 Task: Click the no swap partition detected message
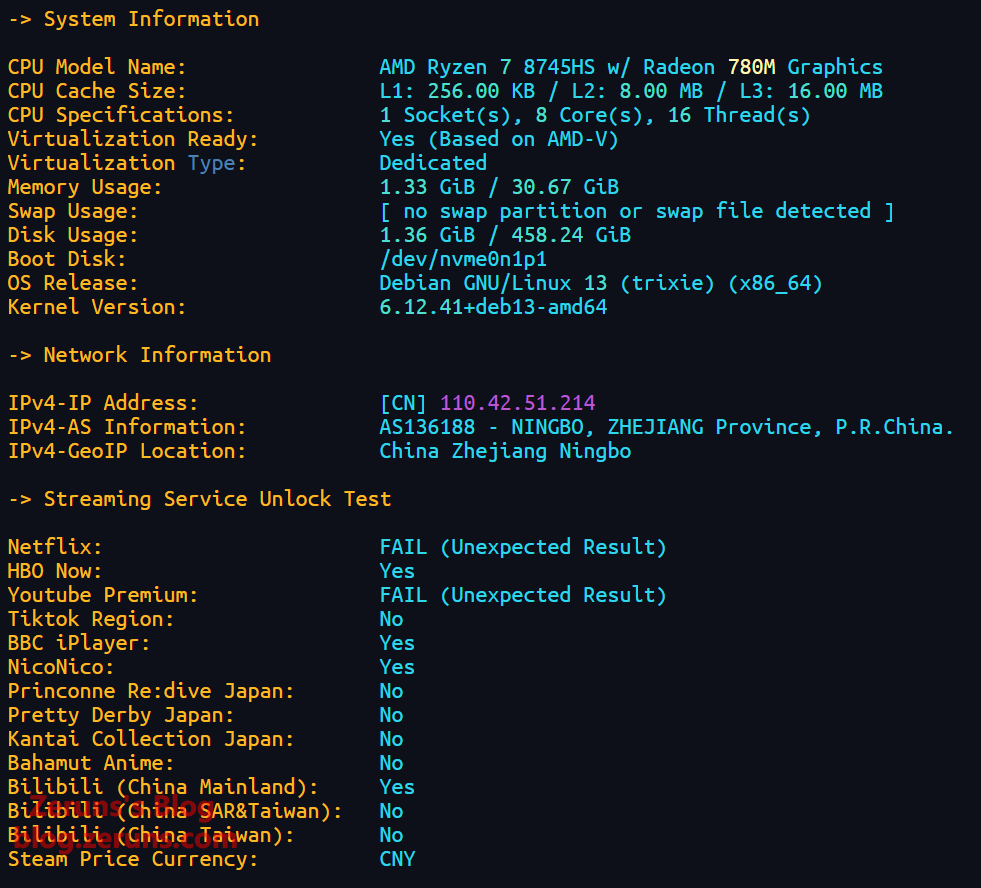click(x=636, y=211)
